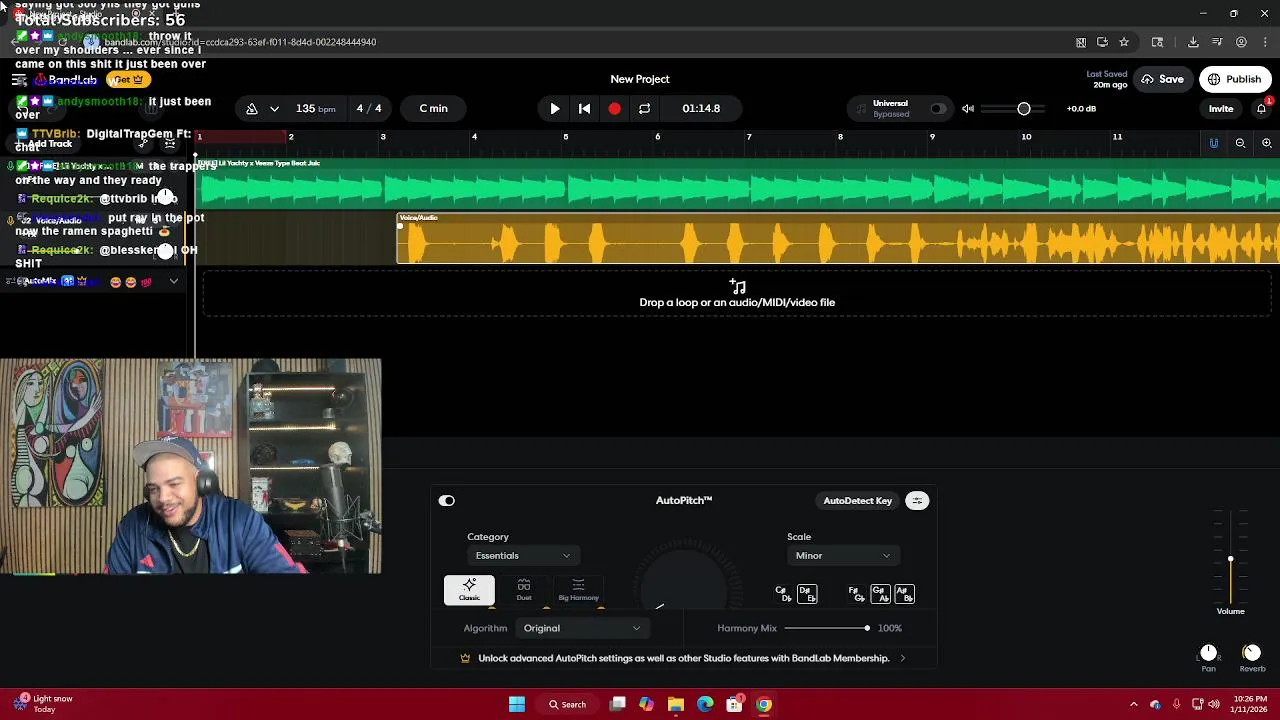Click the metronome icon
1280x720 pixels.
[x=252, y=108]
